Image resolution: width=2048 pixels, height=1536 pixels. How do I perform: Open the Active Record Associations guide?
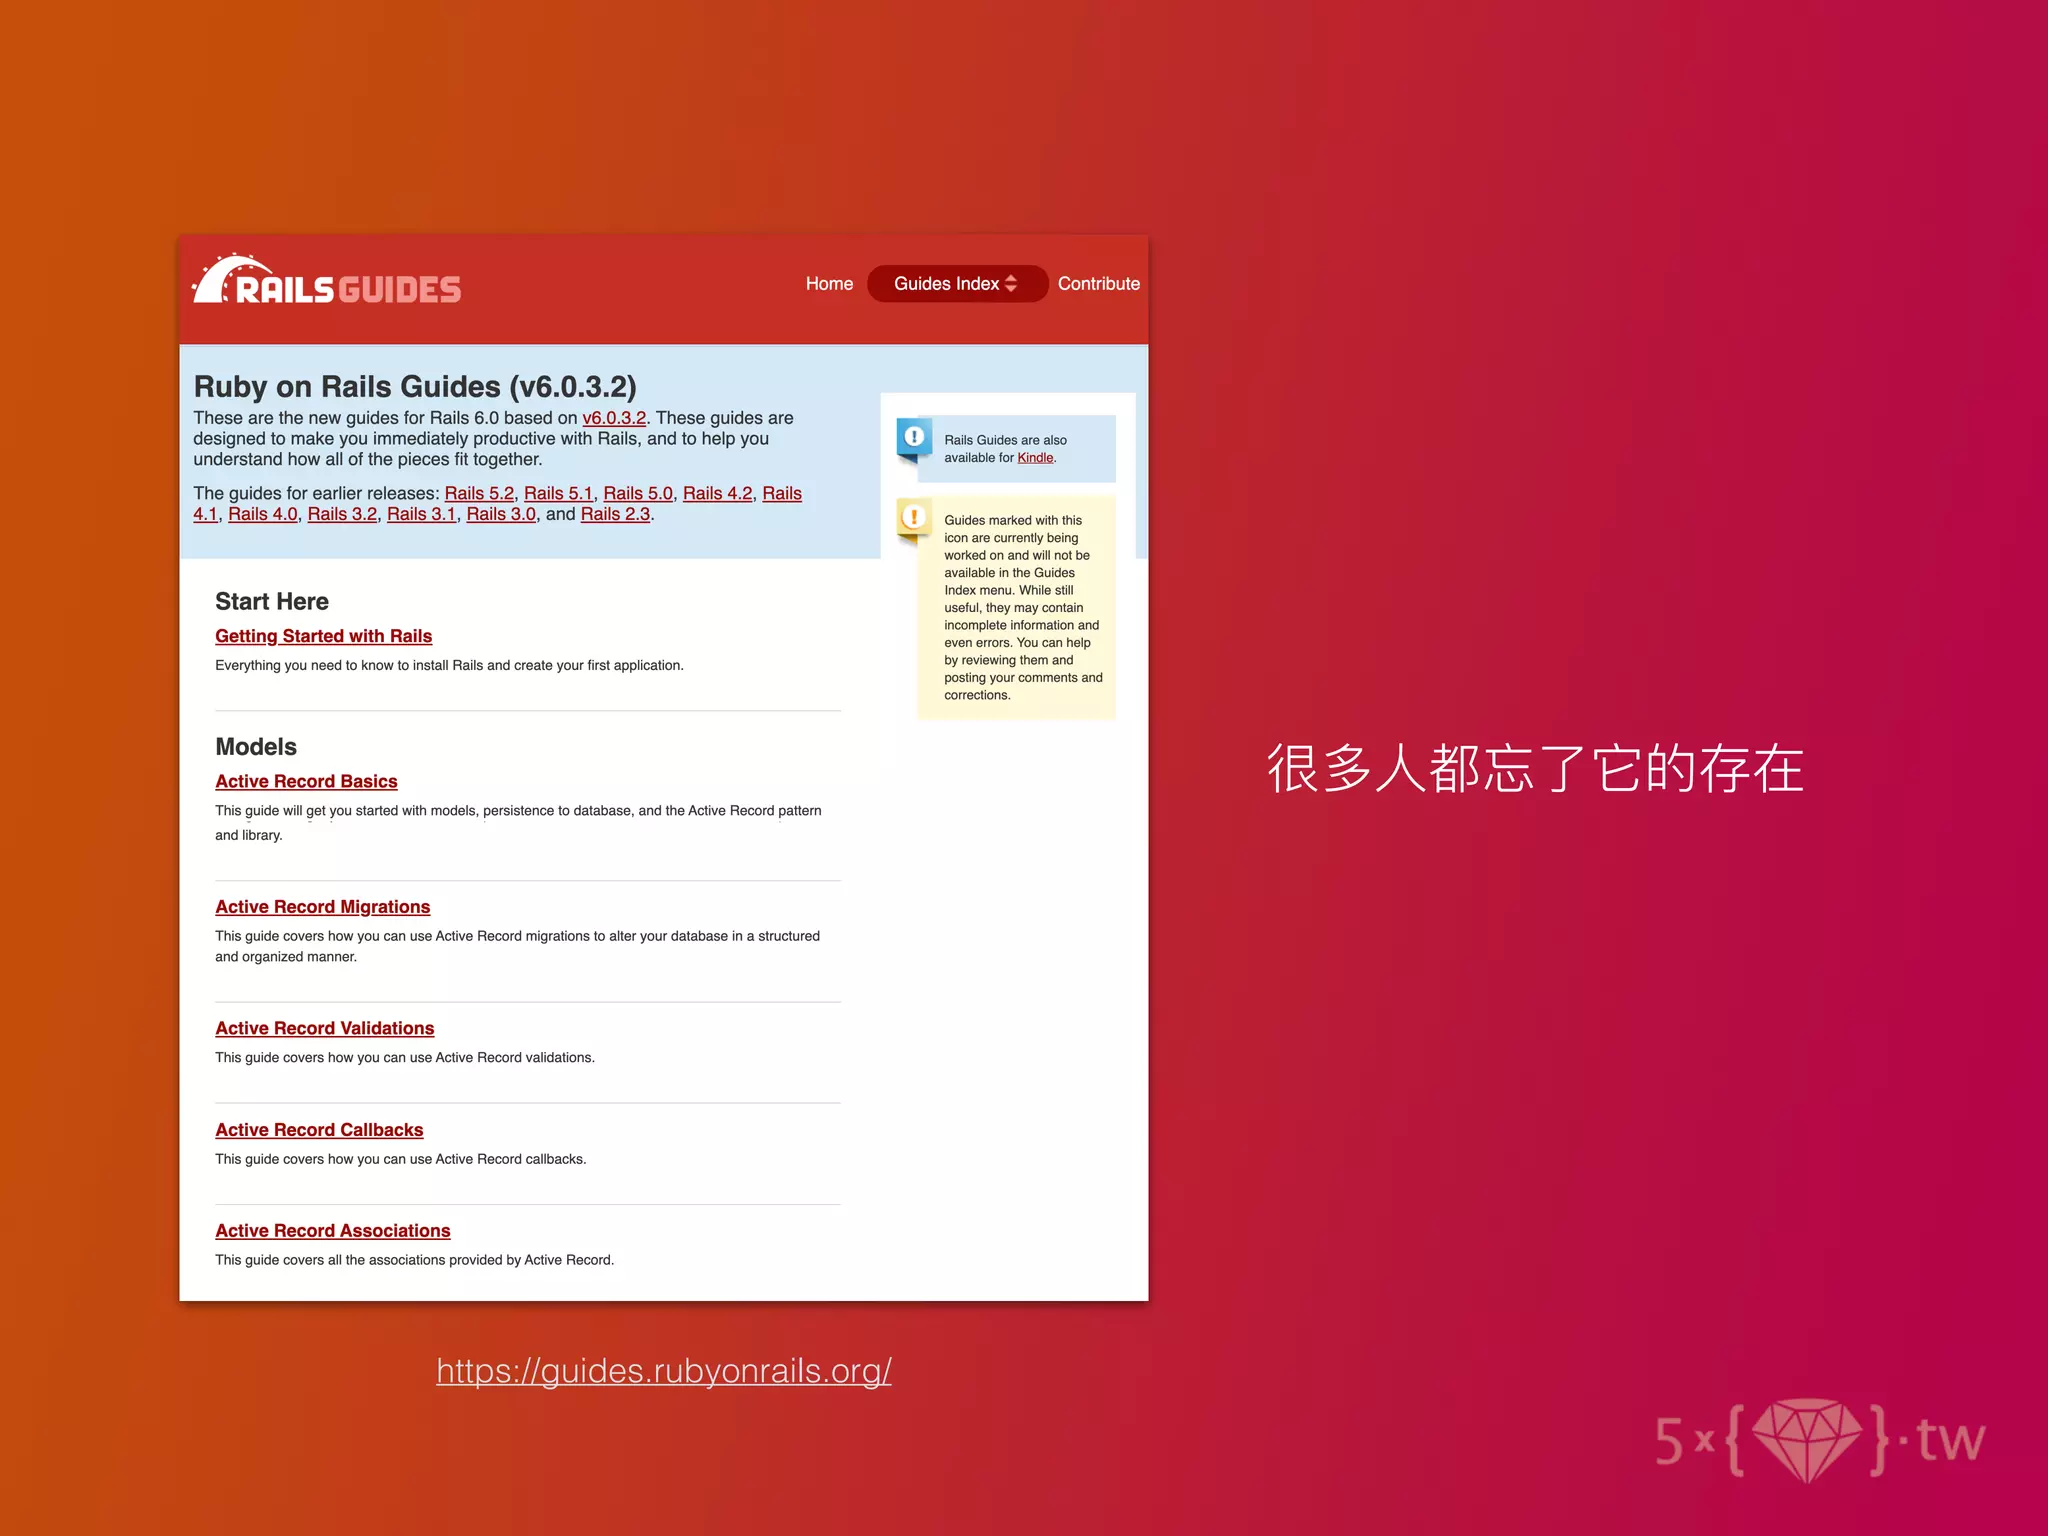pos(332,1231)
